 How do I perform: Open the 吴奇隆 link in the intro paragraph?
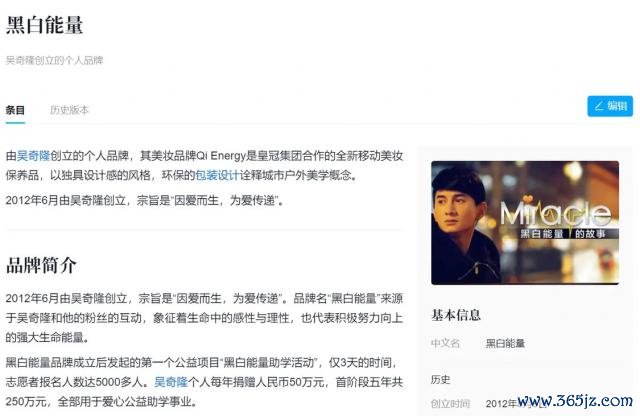coord(33,156)
